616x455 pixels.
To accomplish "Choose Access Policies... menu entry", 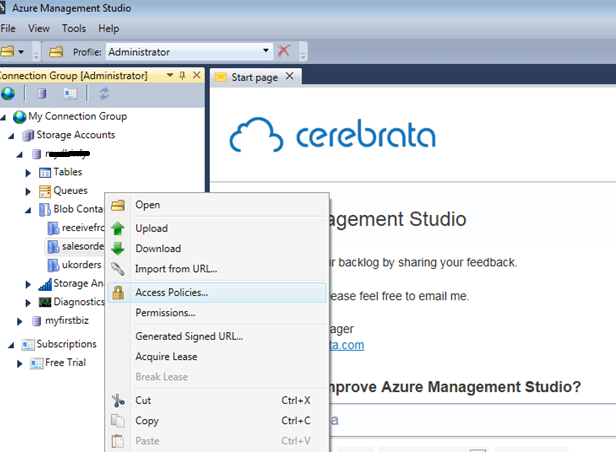I will [217, 292].
